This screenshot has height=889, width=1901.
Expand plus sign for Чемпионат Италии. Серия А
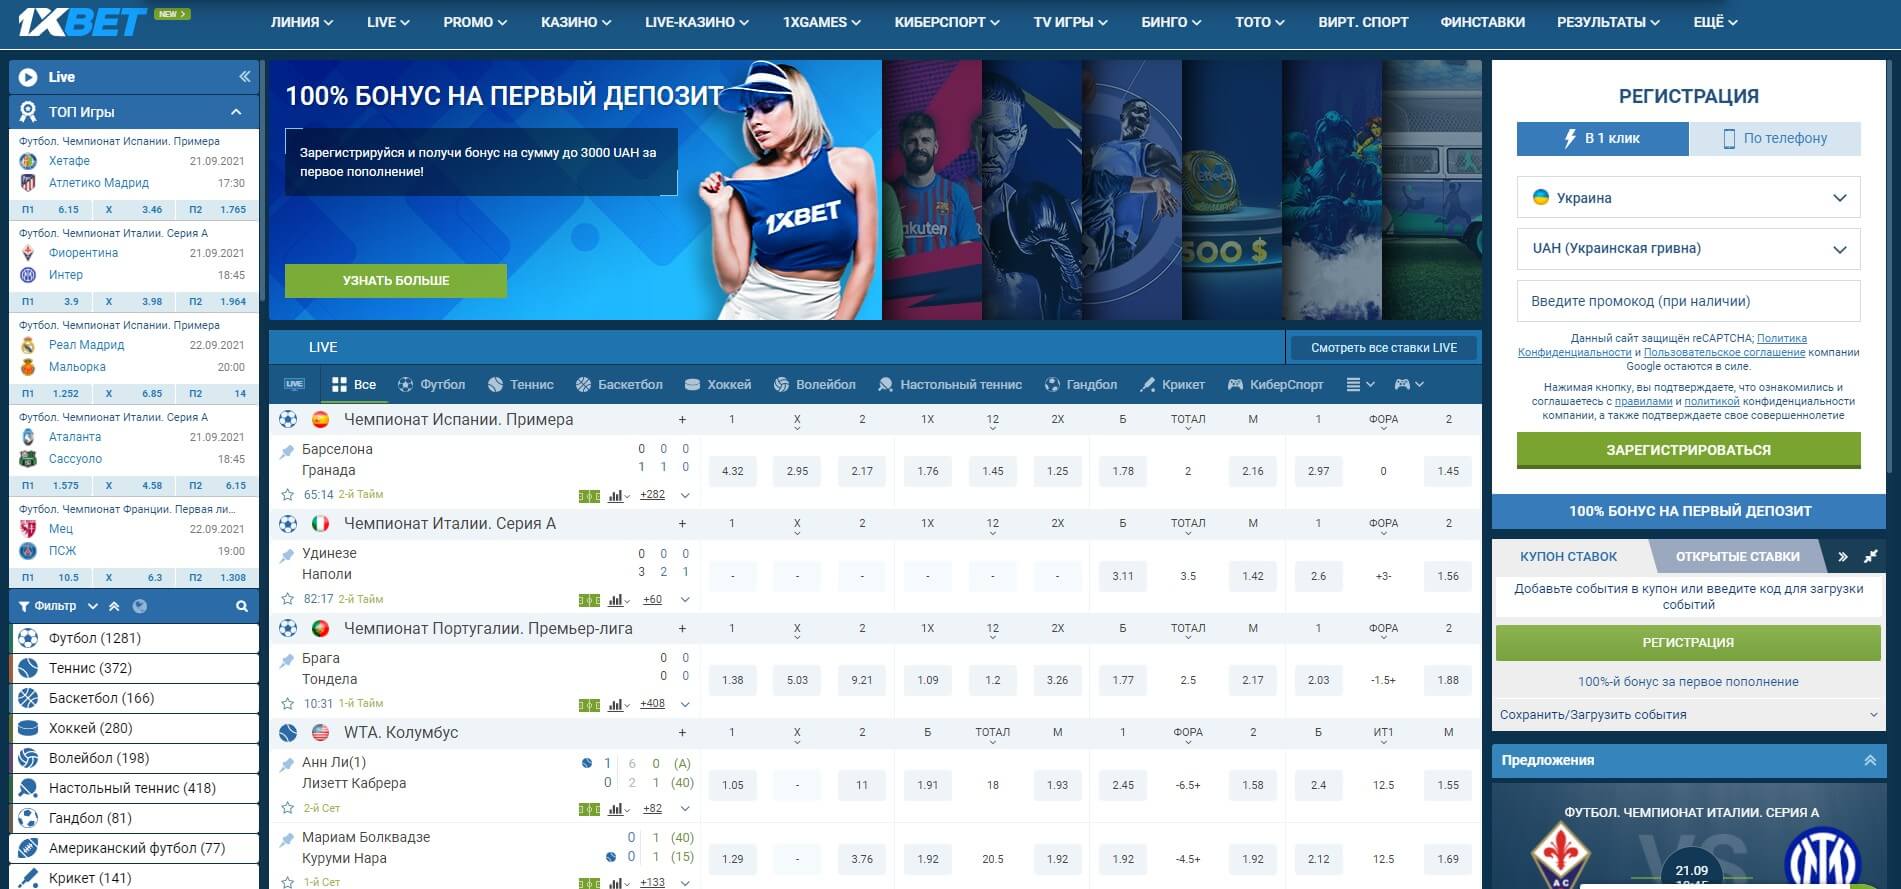coord(682,523)
